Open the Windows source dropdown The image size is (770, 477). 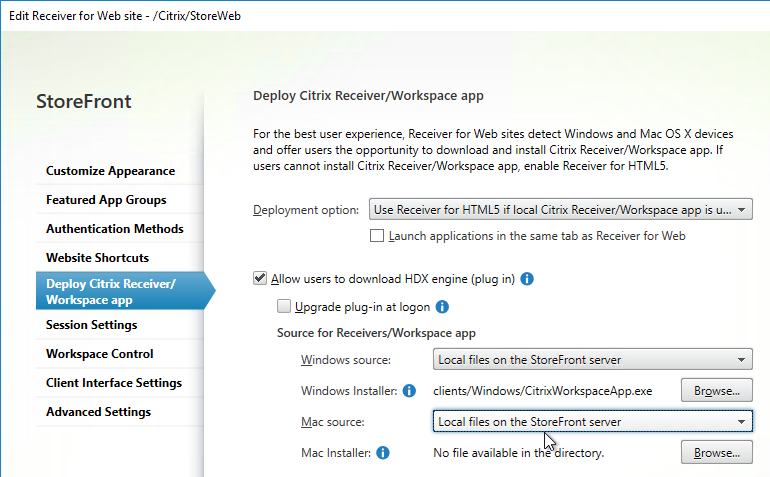click(592, 360)
